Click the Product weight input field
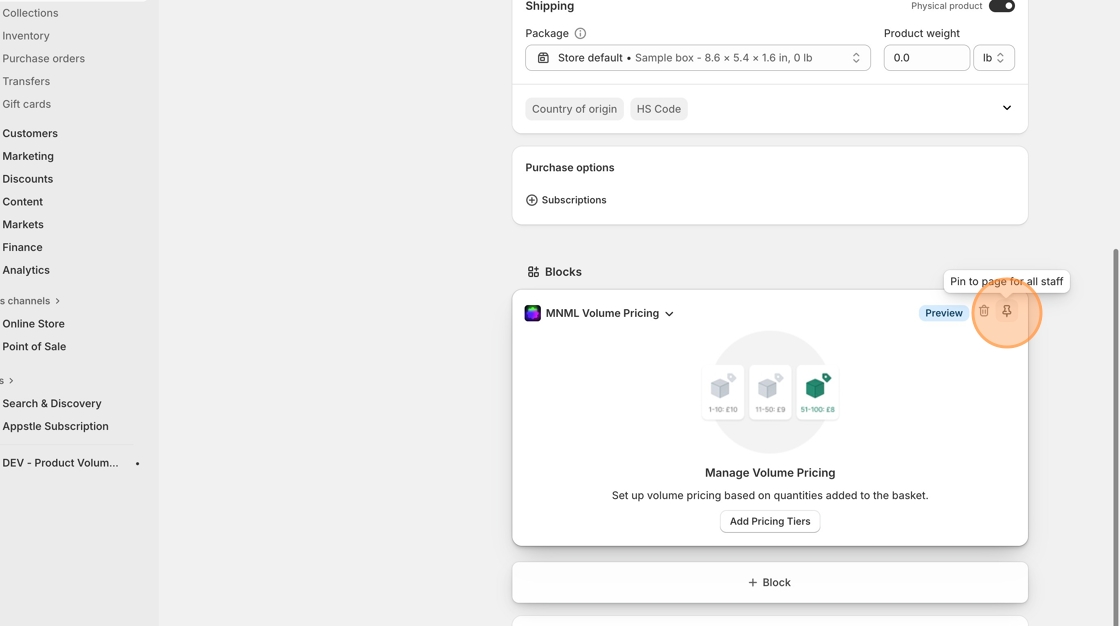The width and height of the screenshot is (1120, 626). point(926,58)
